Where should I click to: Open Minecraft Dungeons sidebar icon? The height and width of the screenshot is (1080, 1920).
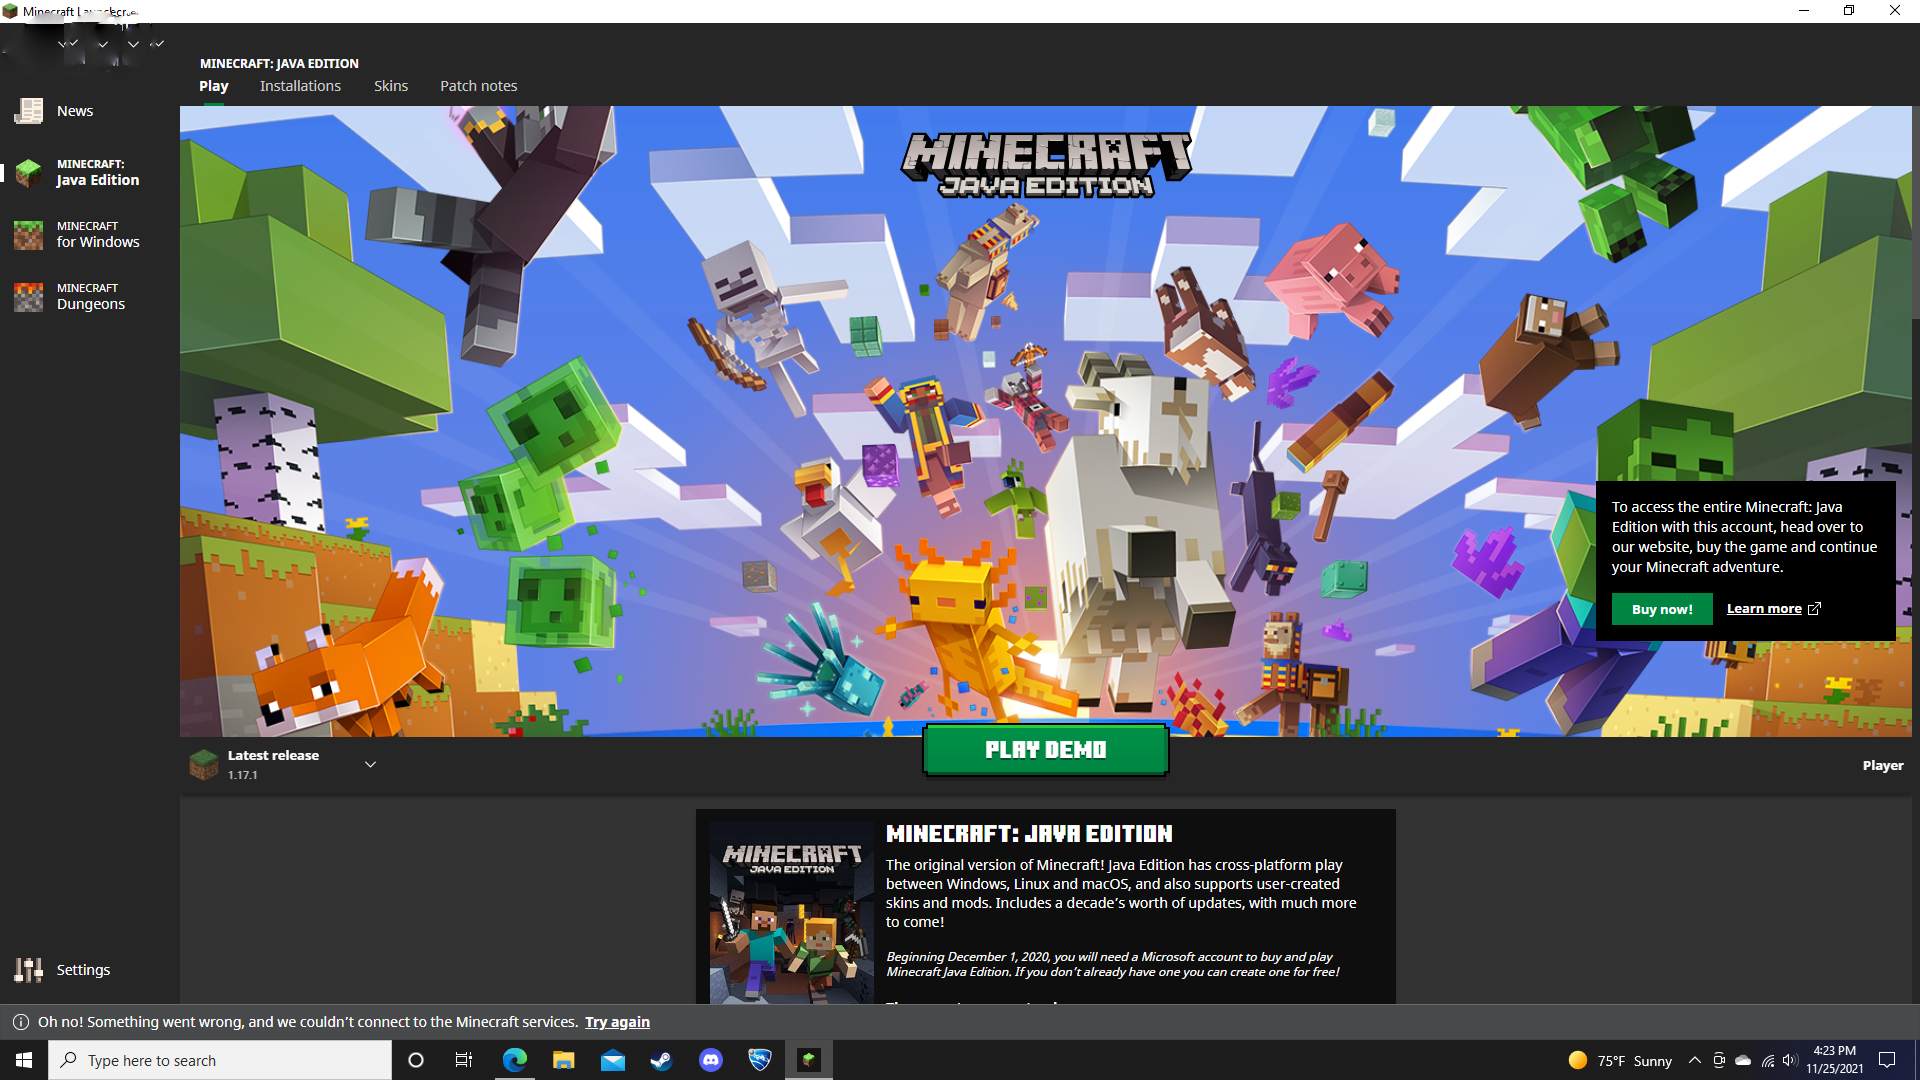tap(29, 297)
